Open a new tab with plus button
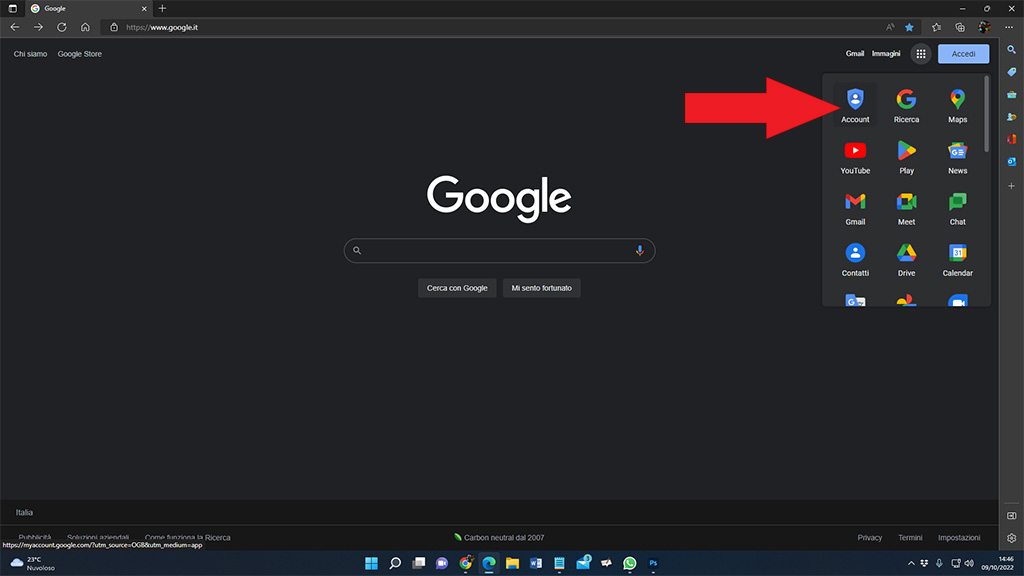 (163, 8)
